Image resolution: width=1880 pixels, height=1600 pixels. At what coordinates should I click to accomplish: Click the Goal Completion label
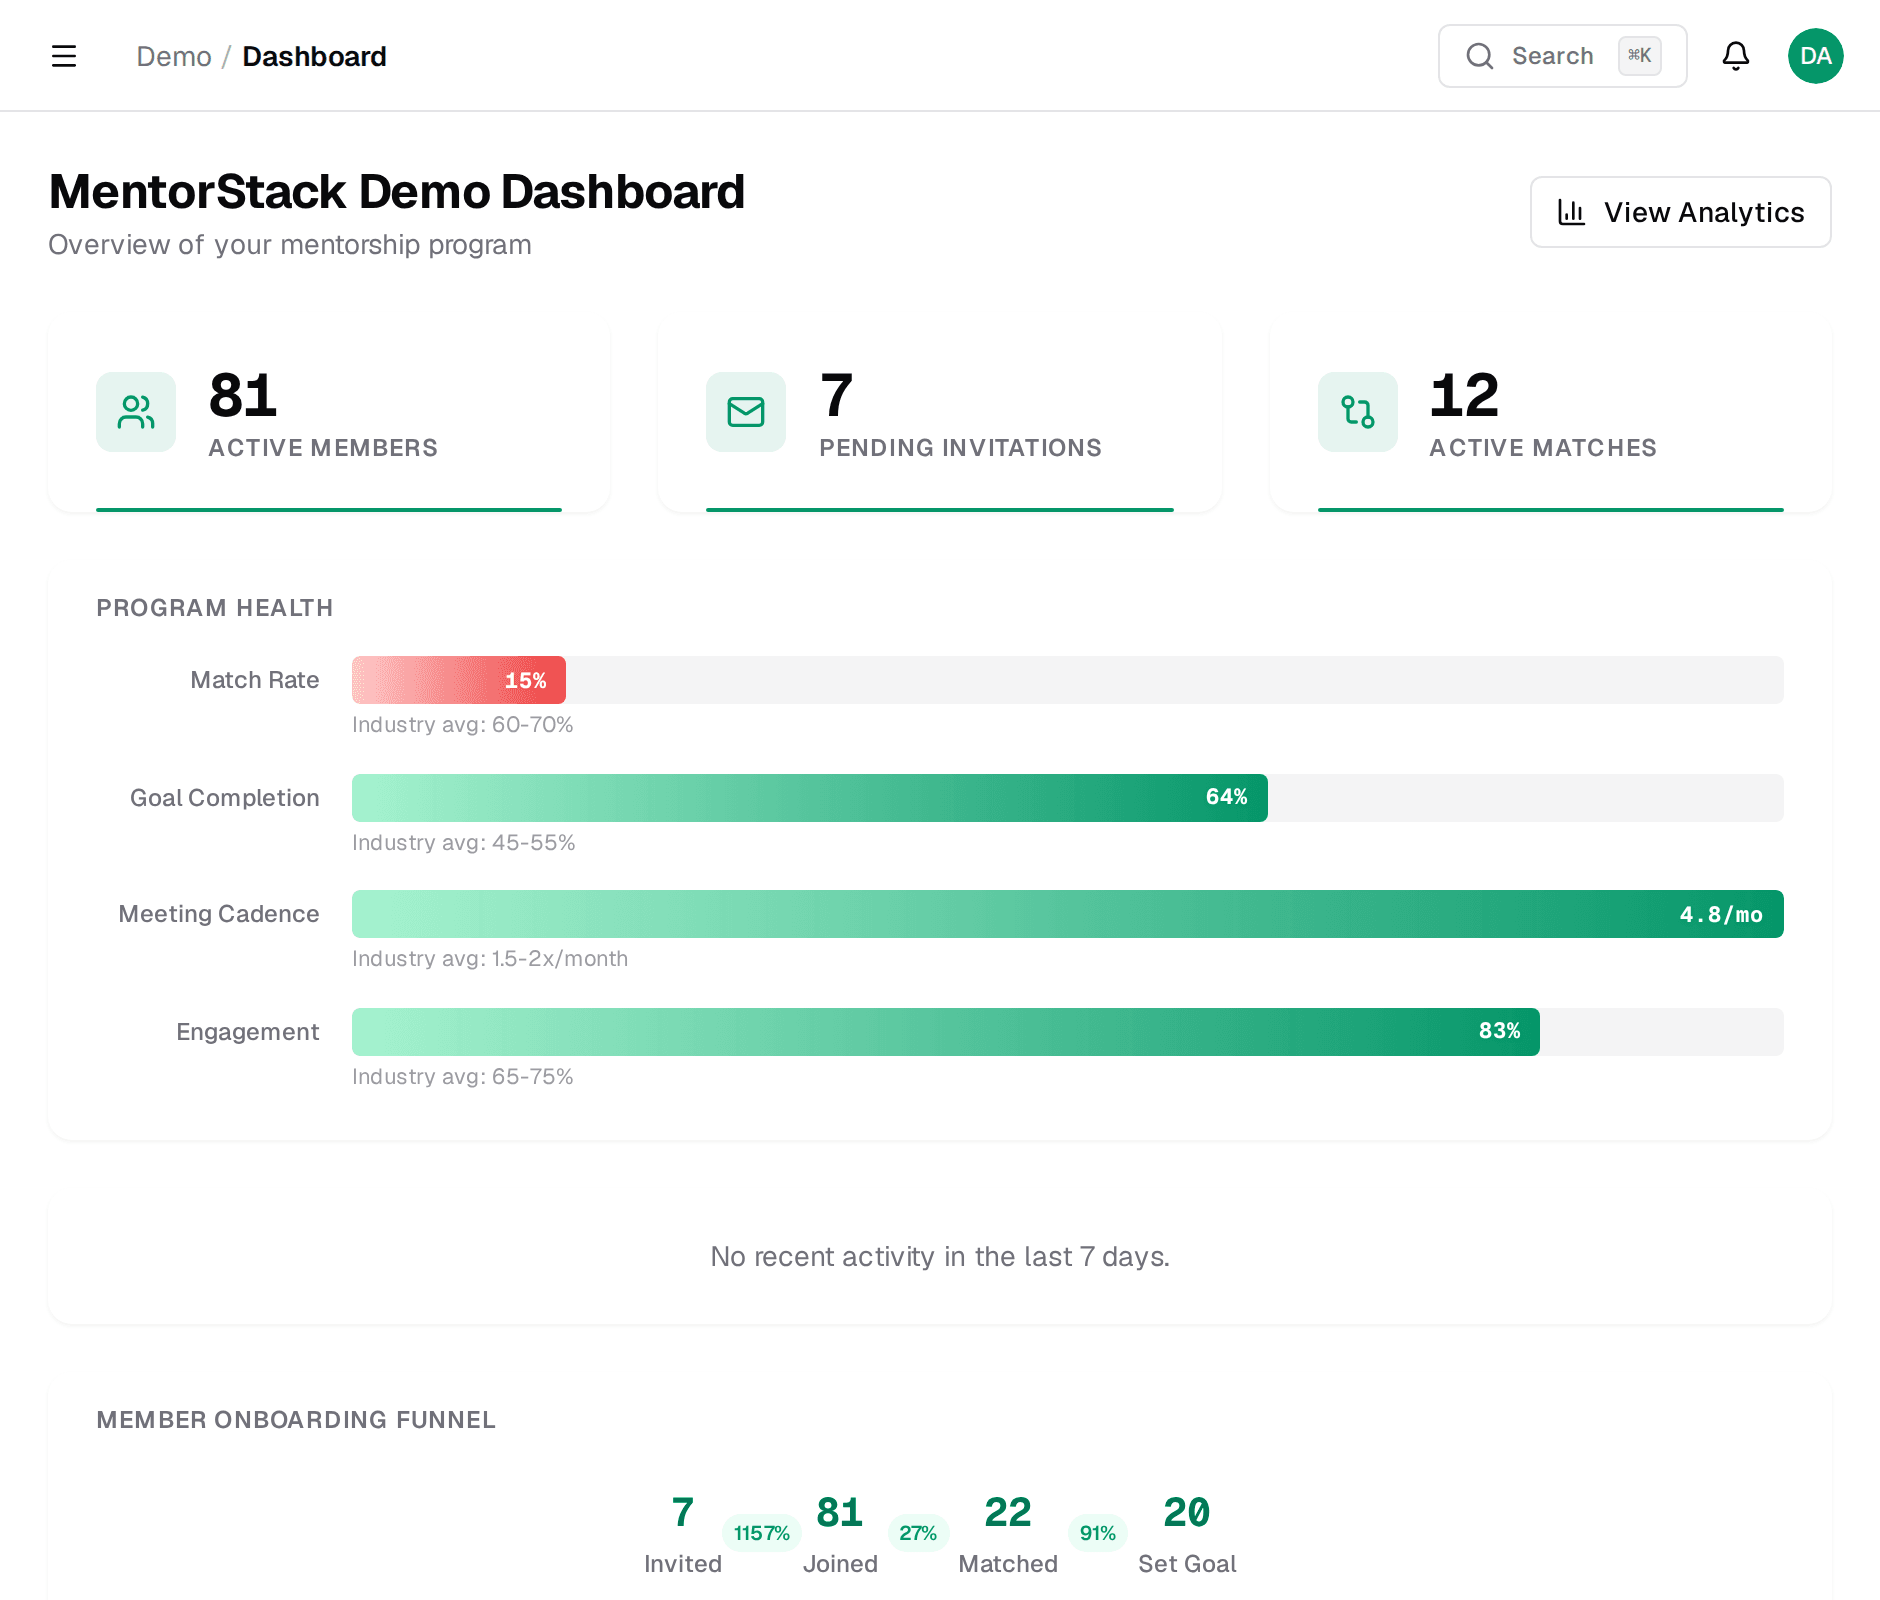point(225,798)
